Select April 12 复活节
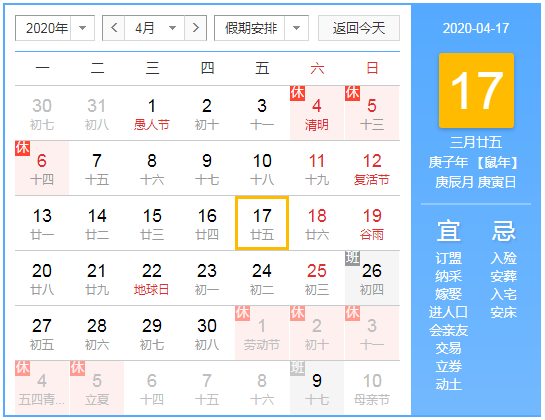Screen dimensions: 545x420 (372, 168)
